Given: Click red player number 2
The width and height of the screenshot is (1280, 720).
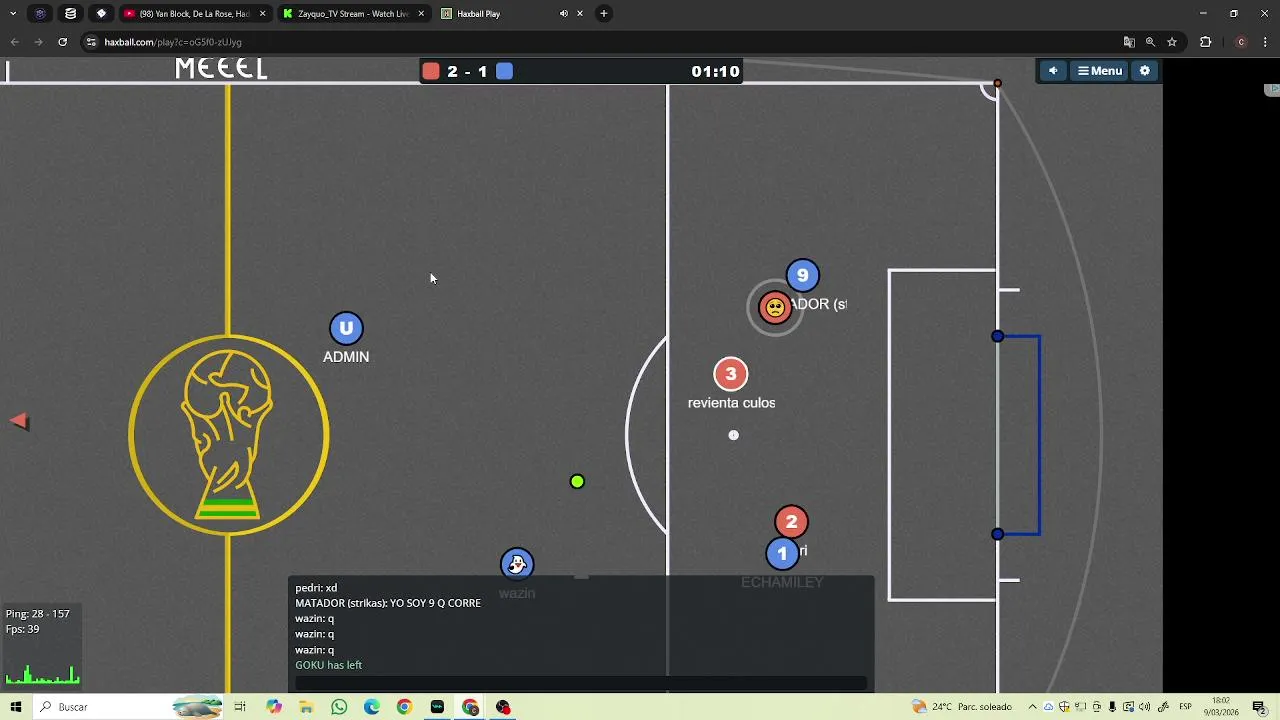Looking at the screenshot, I should tap(791, 521).
